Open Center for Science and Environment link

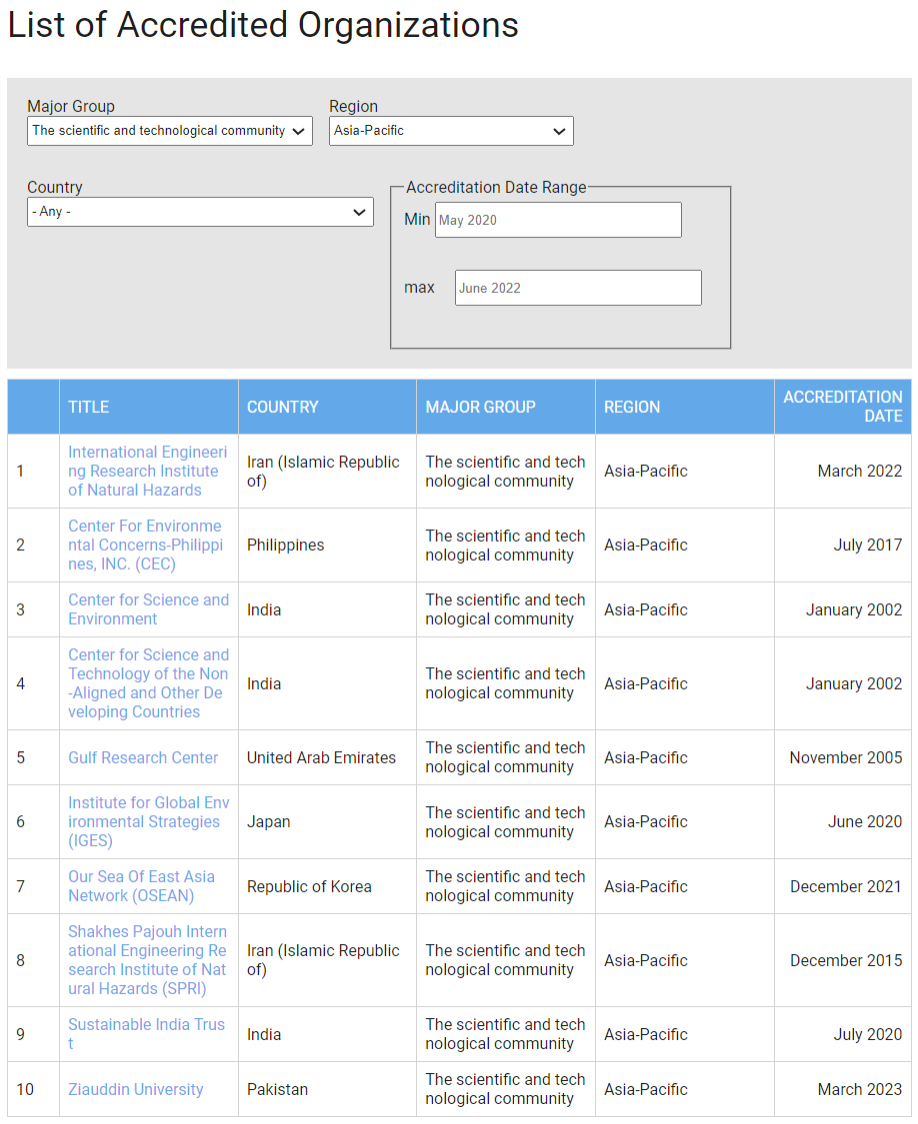[x=148, y=609]
